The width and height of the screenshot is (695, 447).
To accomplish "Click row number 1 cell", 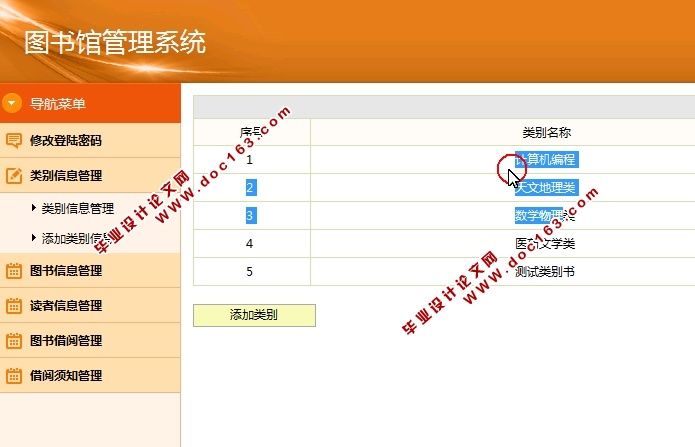I will click(250, 160).
